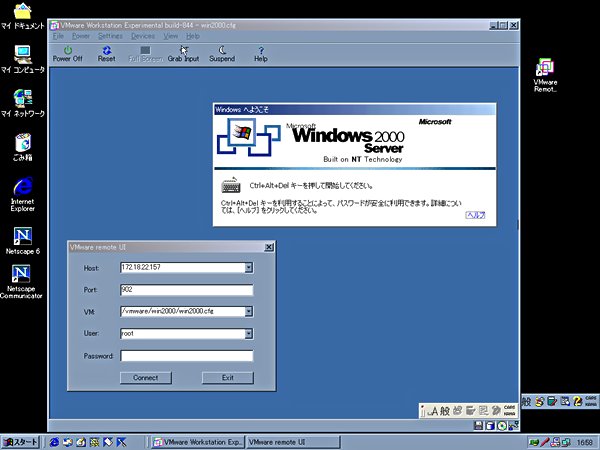Select the My Computer (マイ コンピュータ) desktop icon
This screenshot has height=450, width=600.
[x=23, y=59]
